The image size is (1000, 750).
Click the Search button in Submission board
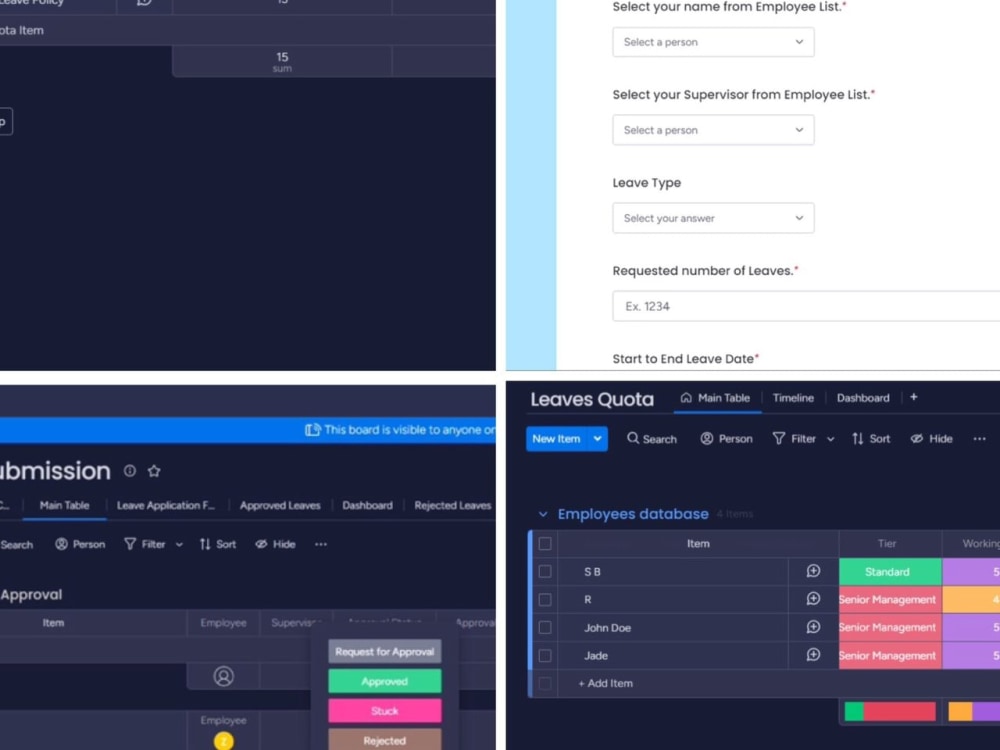tap(15, 544)
